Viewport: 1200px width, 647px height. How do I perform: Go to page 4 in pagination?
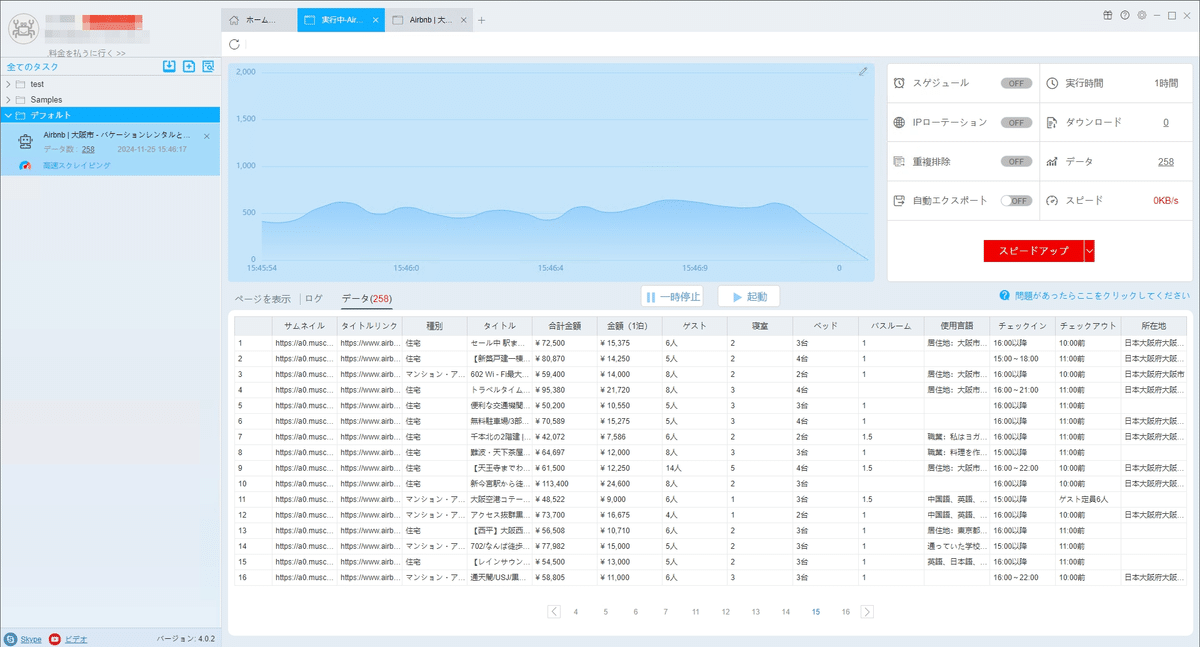click(x=576, y=612)
